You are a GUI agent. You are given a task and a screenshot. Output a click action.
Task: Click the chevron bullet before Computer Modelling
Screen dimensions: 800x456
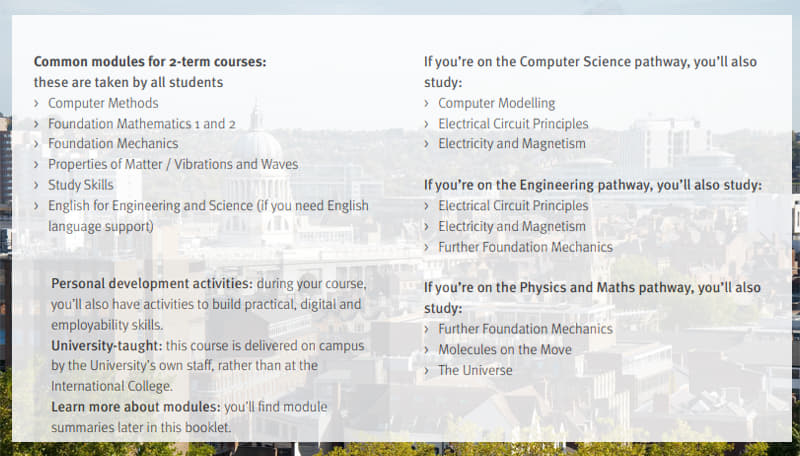pos(427,103)
